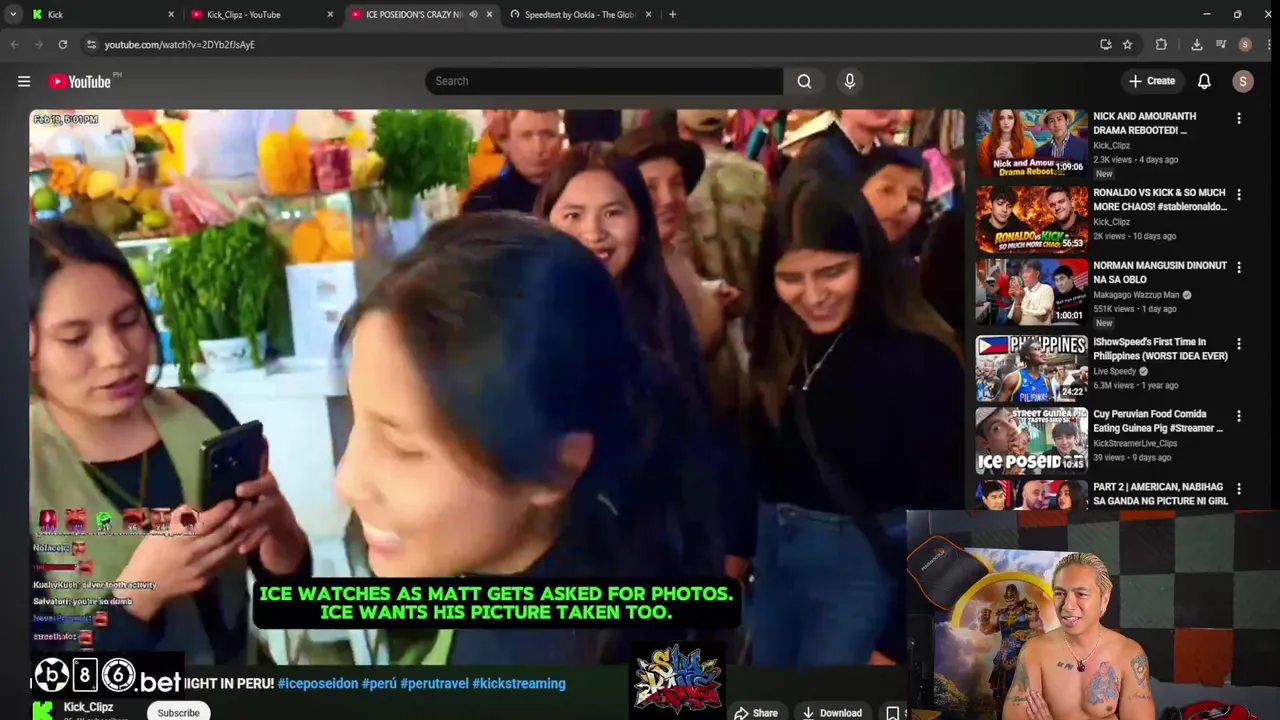The height and width of the screenshot is (720, 1280).
Task: Open iShowSpeed Philippines video thumbnail
Action: point(1031,368)
